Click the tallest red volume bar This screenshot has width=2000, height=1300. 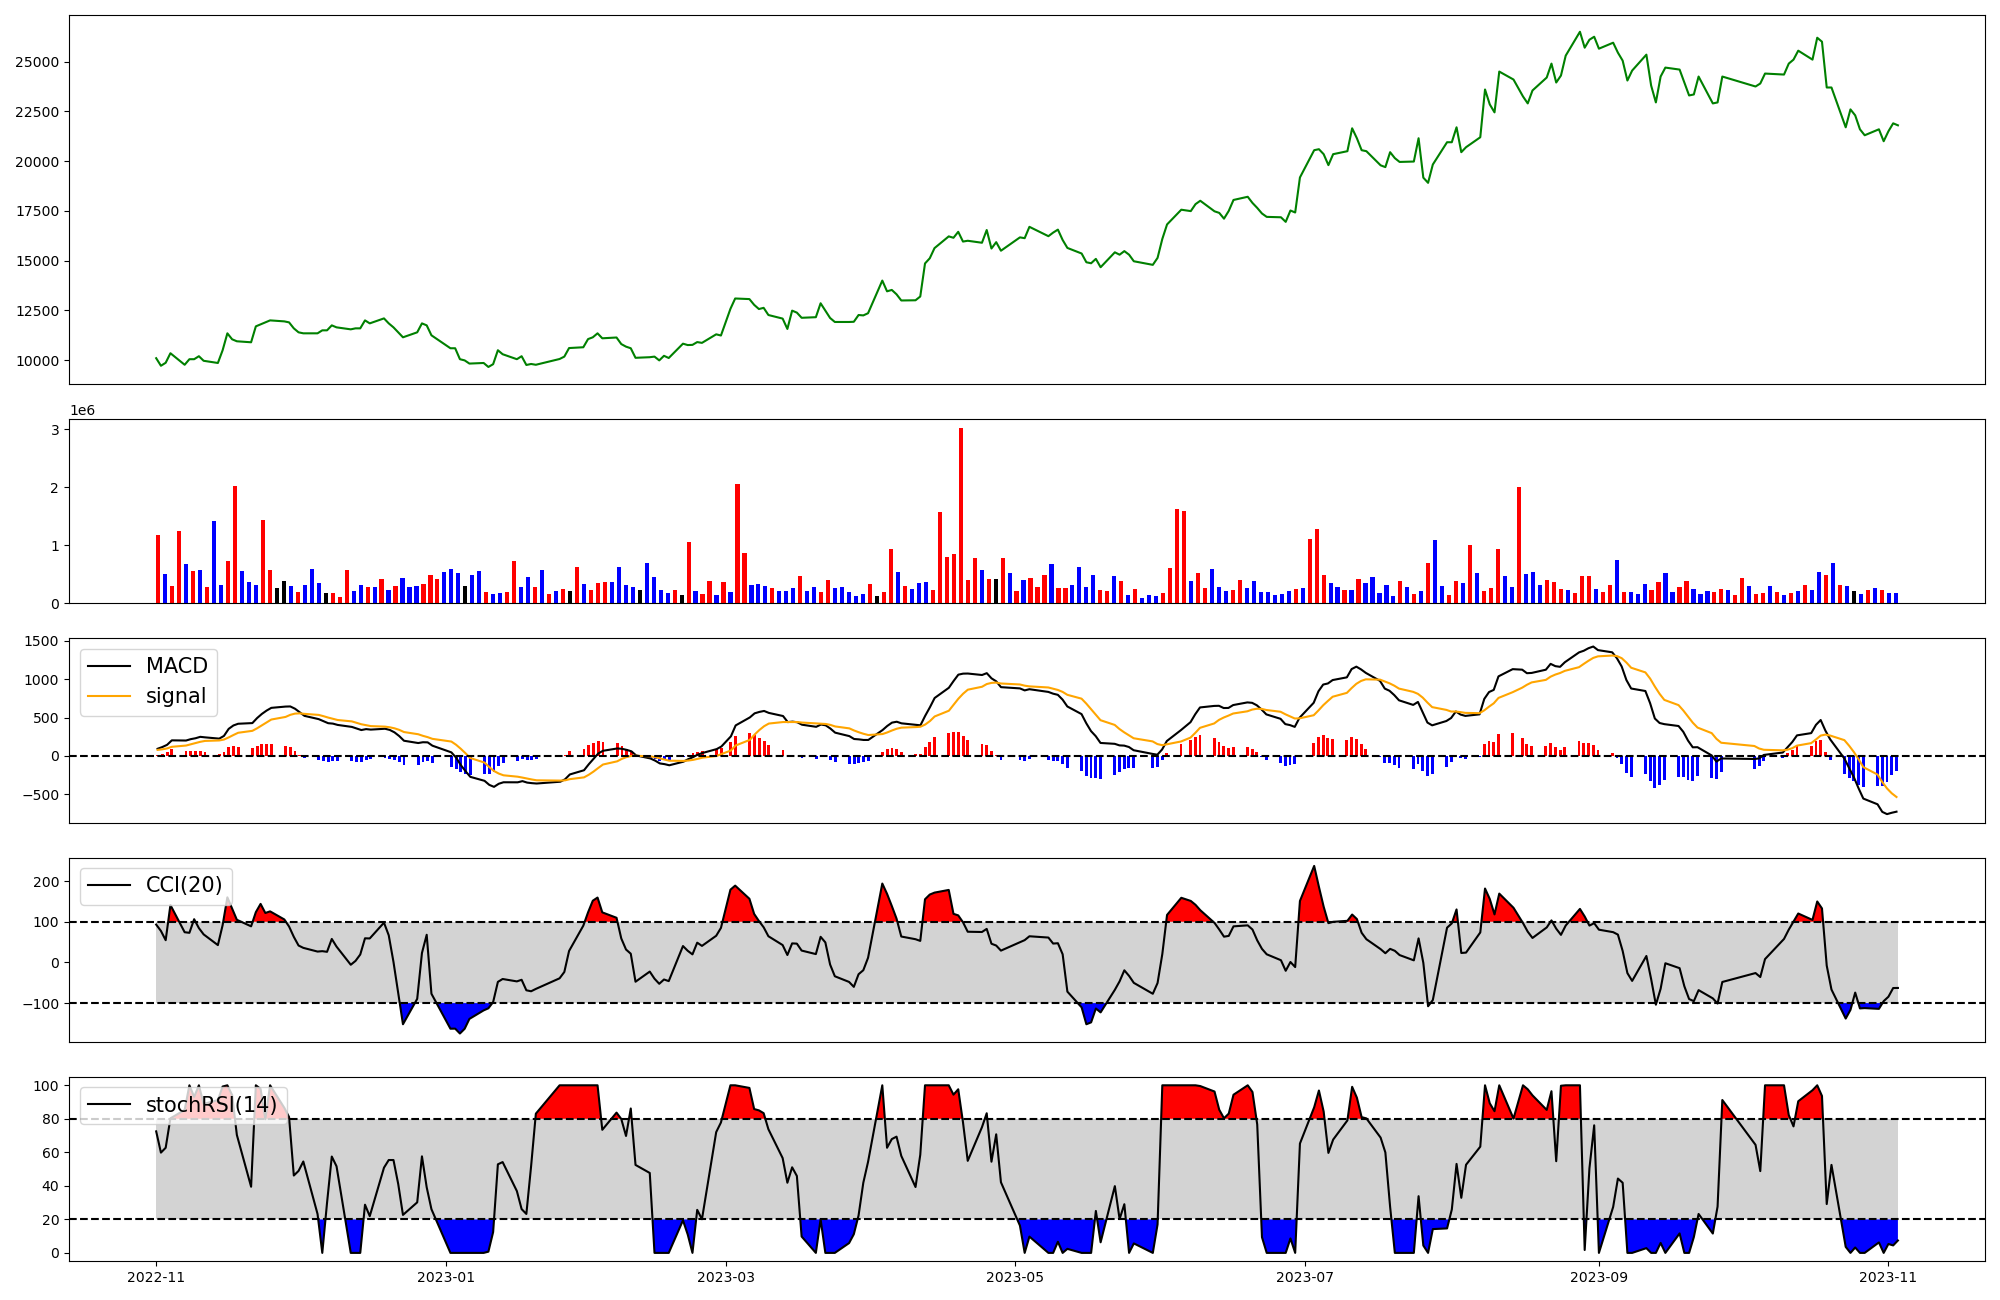(961, 515)
